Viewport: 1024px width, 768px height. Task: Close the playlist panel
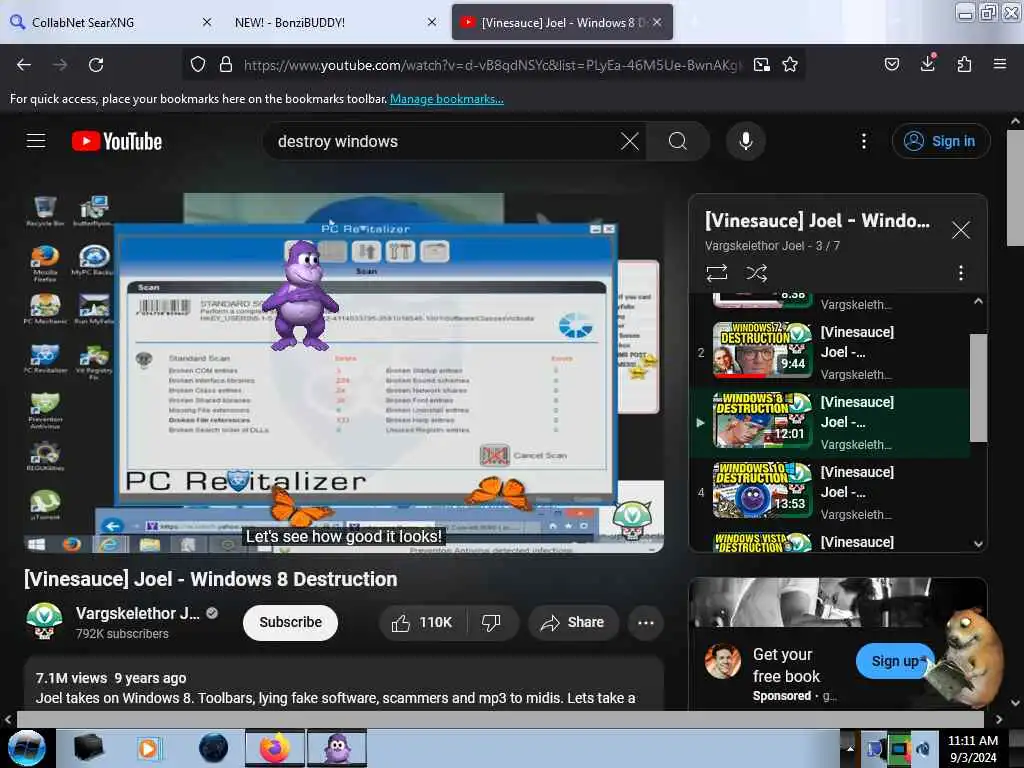pos(960,230)
